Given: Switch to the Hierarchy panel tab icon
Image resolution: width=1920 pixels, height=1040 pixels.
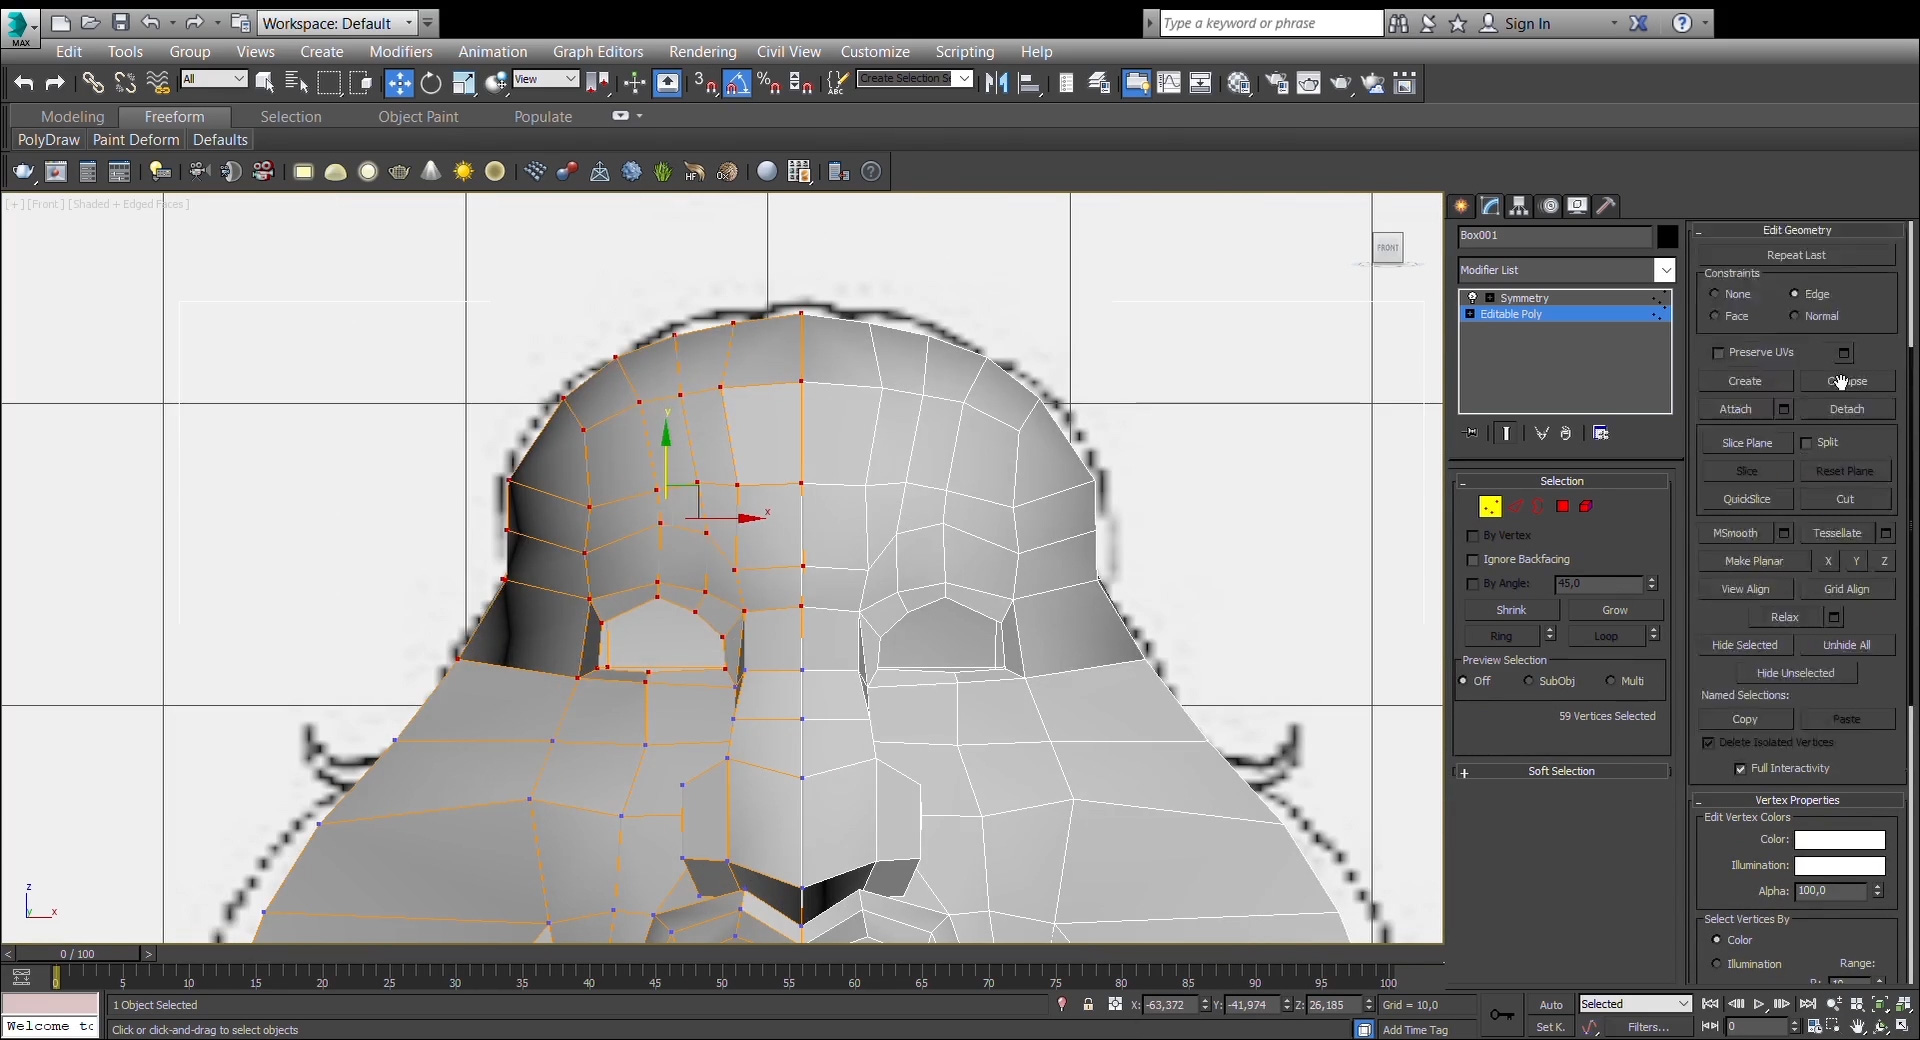Looking at the screenshot, I should pyautogui.click(x=1519, y=206).
